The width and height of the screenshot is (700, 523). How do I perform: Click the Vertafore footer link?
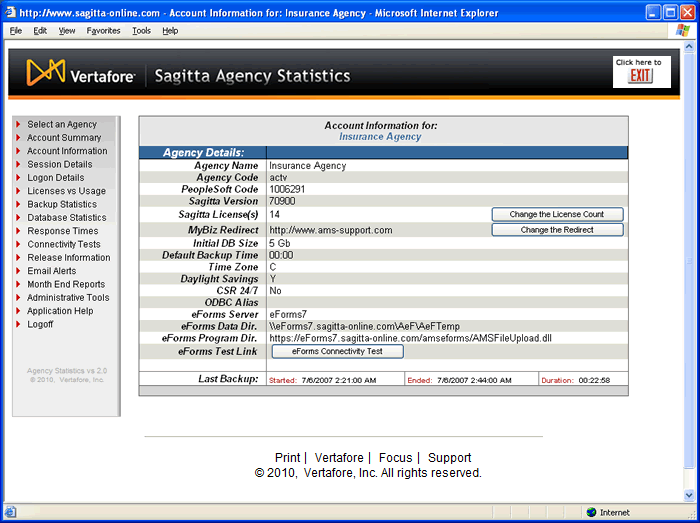(x=339, y=458)
